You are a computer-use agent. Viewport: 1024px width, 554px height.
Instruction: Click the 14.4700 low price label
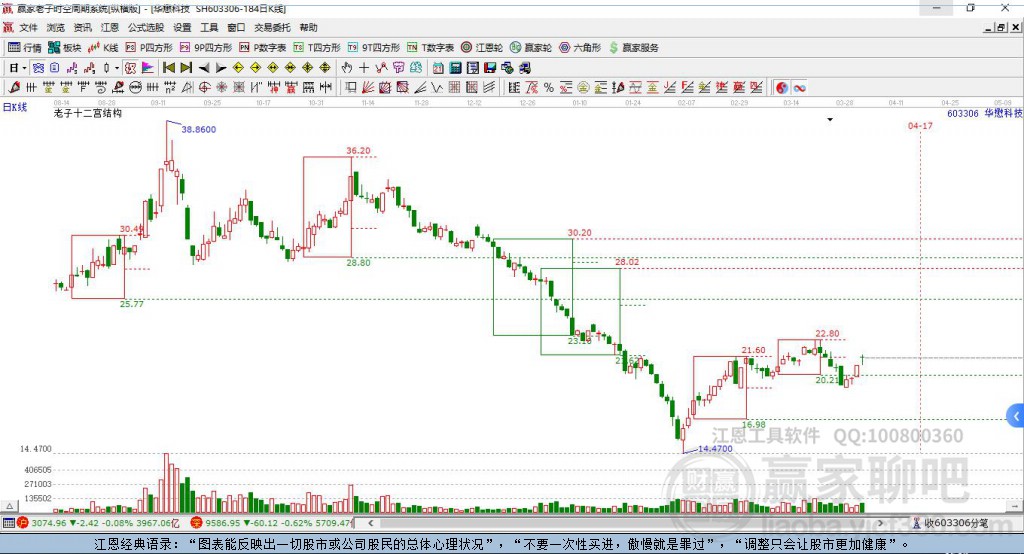point(715,448)
